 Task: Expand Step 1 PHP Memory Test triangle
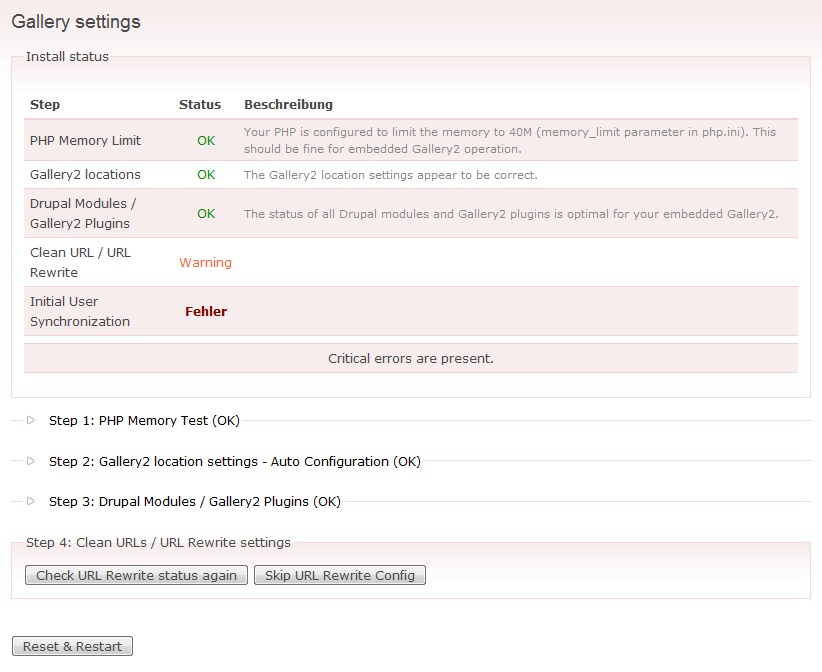coord(31,420)
